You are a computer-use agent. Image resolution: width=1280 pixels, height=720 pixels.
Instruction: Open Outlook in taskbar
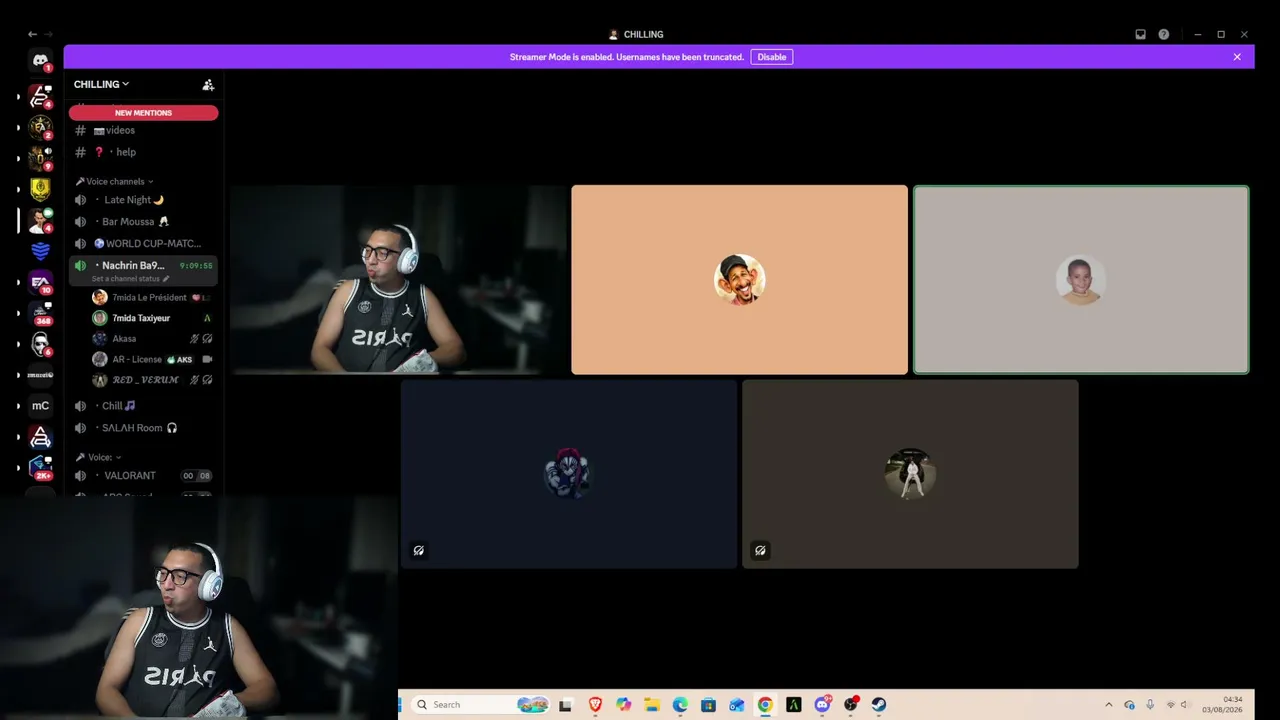click(736, 704)
